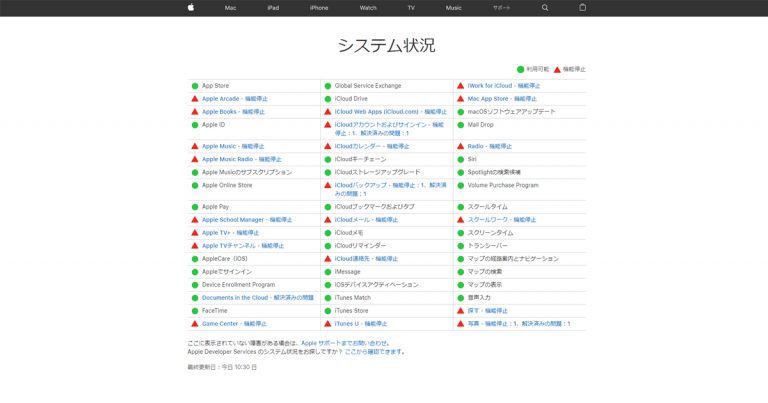Open the Mac menu item
This screenshot has width=768, height=403.
(230, 7)
